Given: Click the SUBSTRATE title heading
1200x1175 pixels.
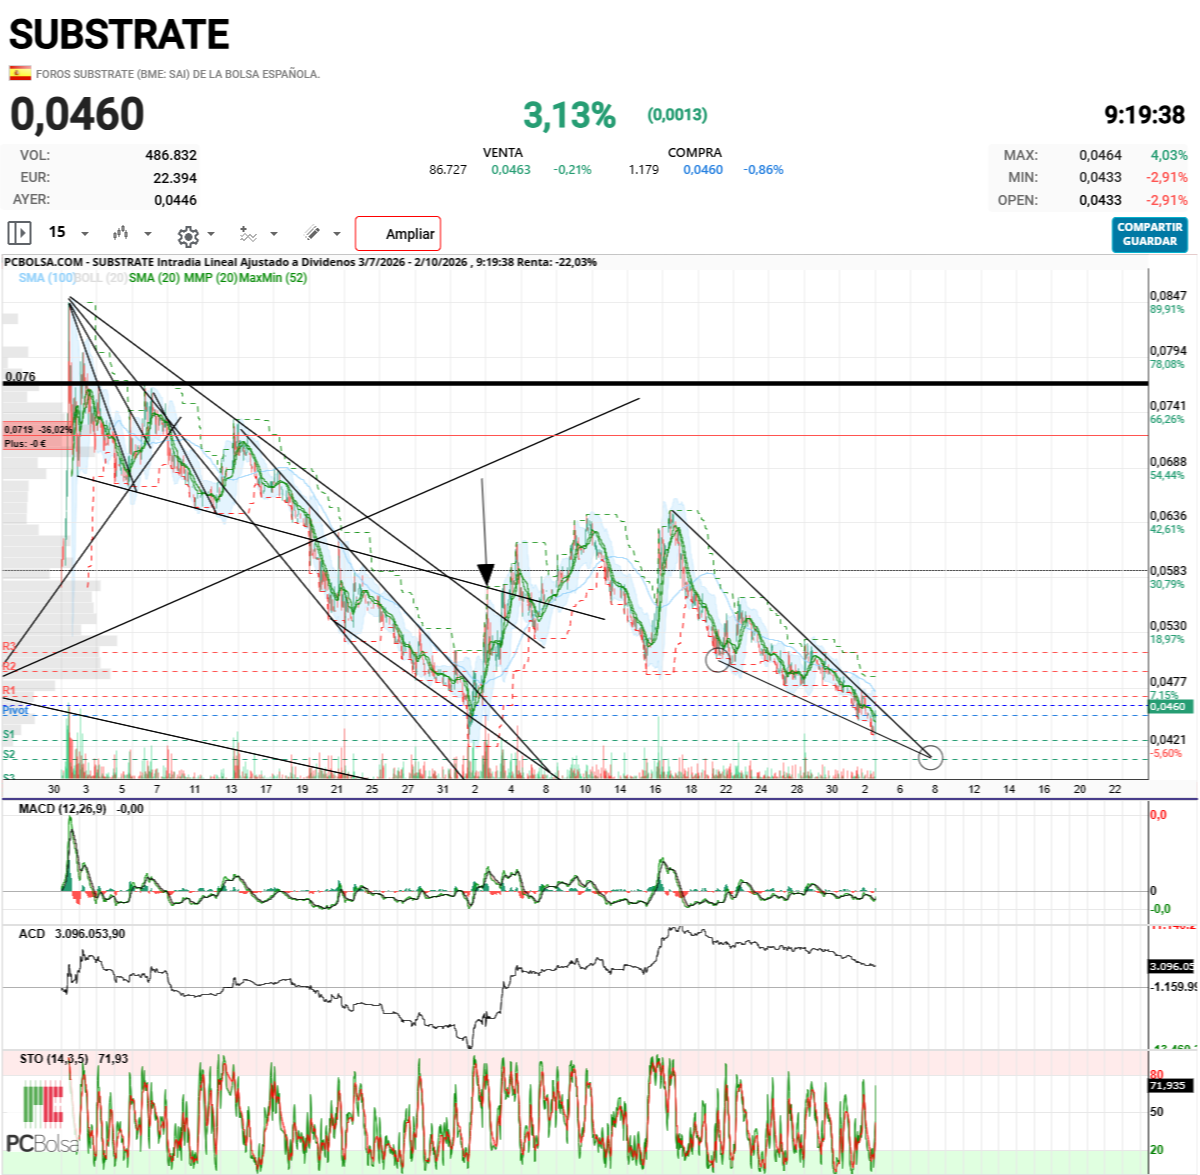Looking at the screenshot, I should 119,35.
